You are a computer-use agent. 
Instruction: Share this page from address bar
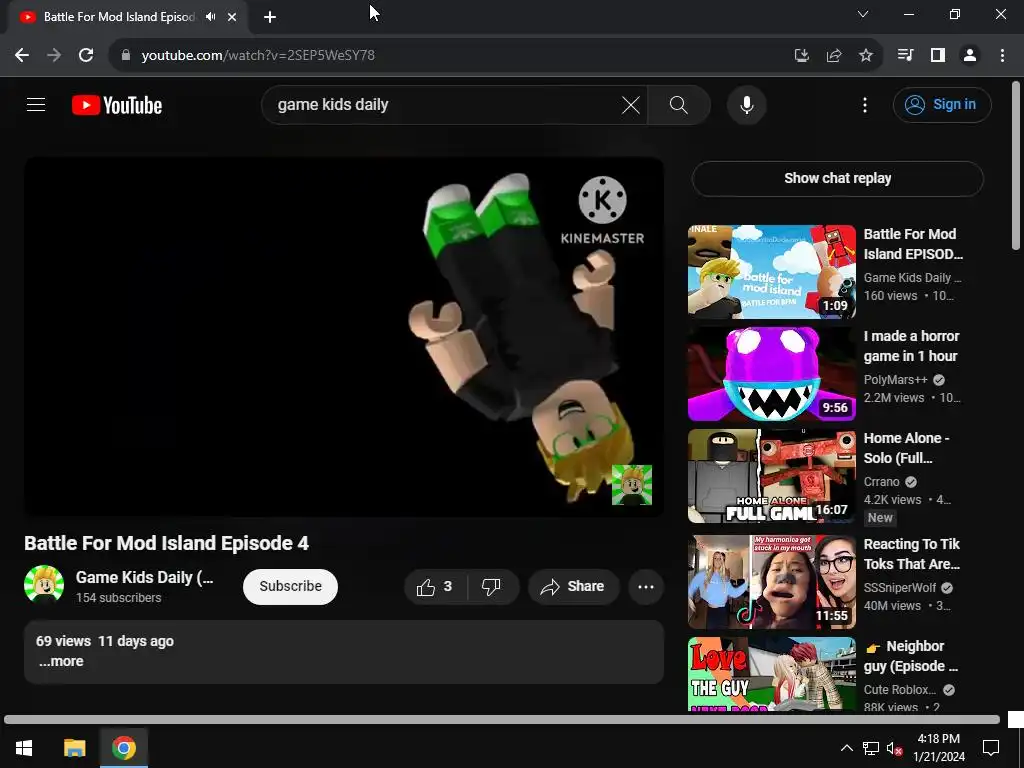point(833,56)
